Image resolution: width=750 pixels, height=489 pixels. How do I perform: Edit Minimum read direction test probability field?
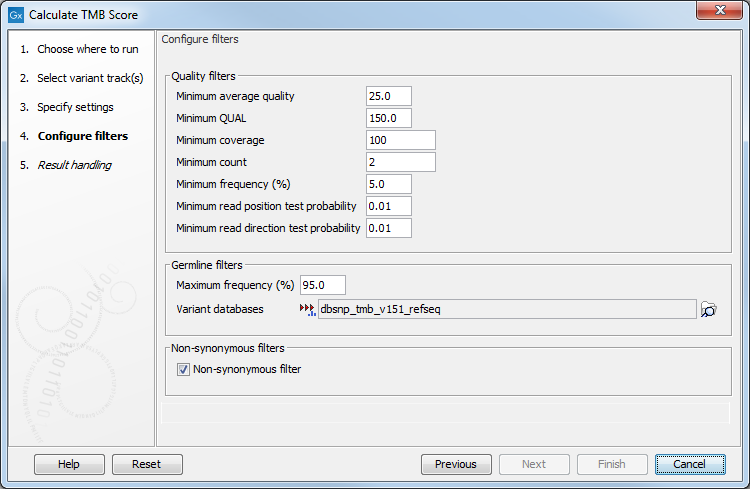389,228
